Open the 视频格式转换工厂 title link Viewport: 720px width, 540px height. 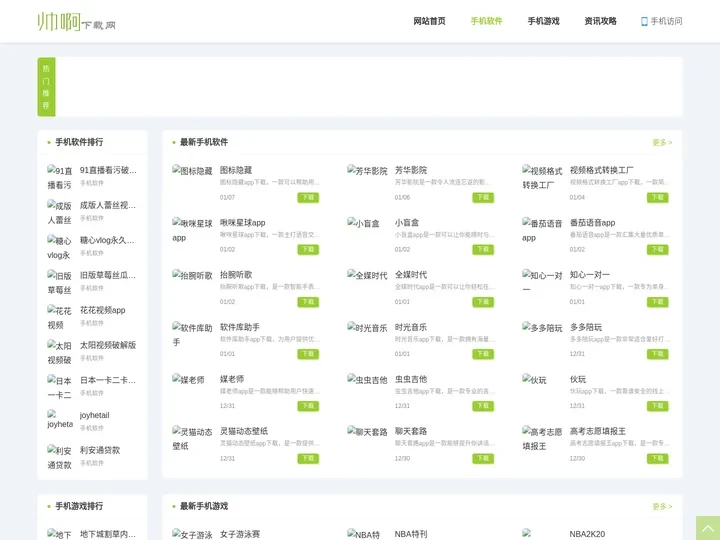[602, 170]
